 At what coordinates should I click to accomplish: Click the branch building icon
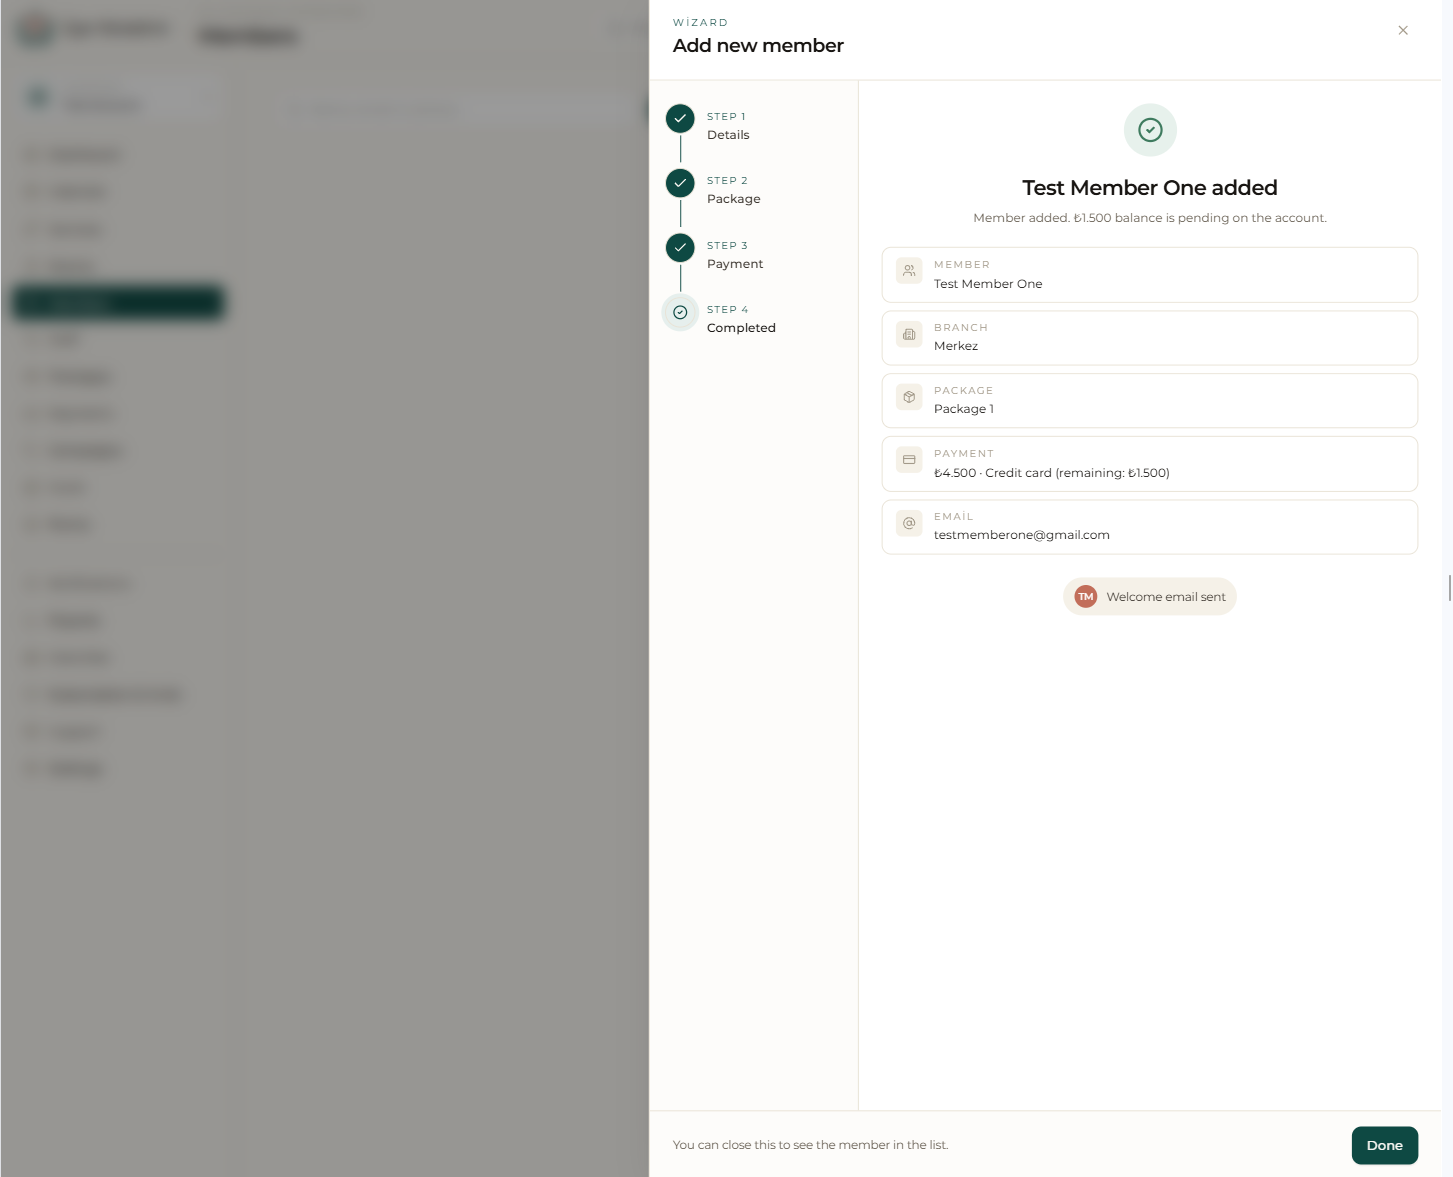point(909,334)
